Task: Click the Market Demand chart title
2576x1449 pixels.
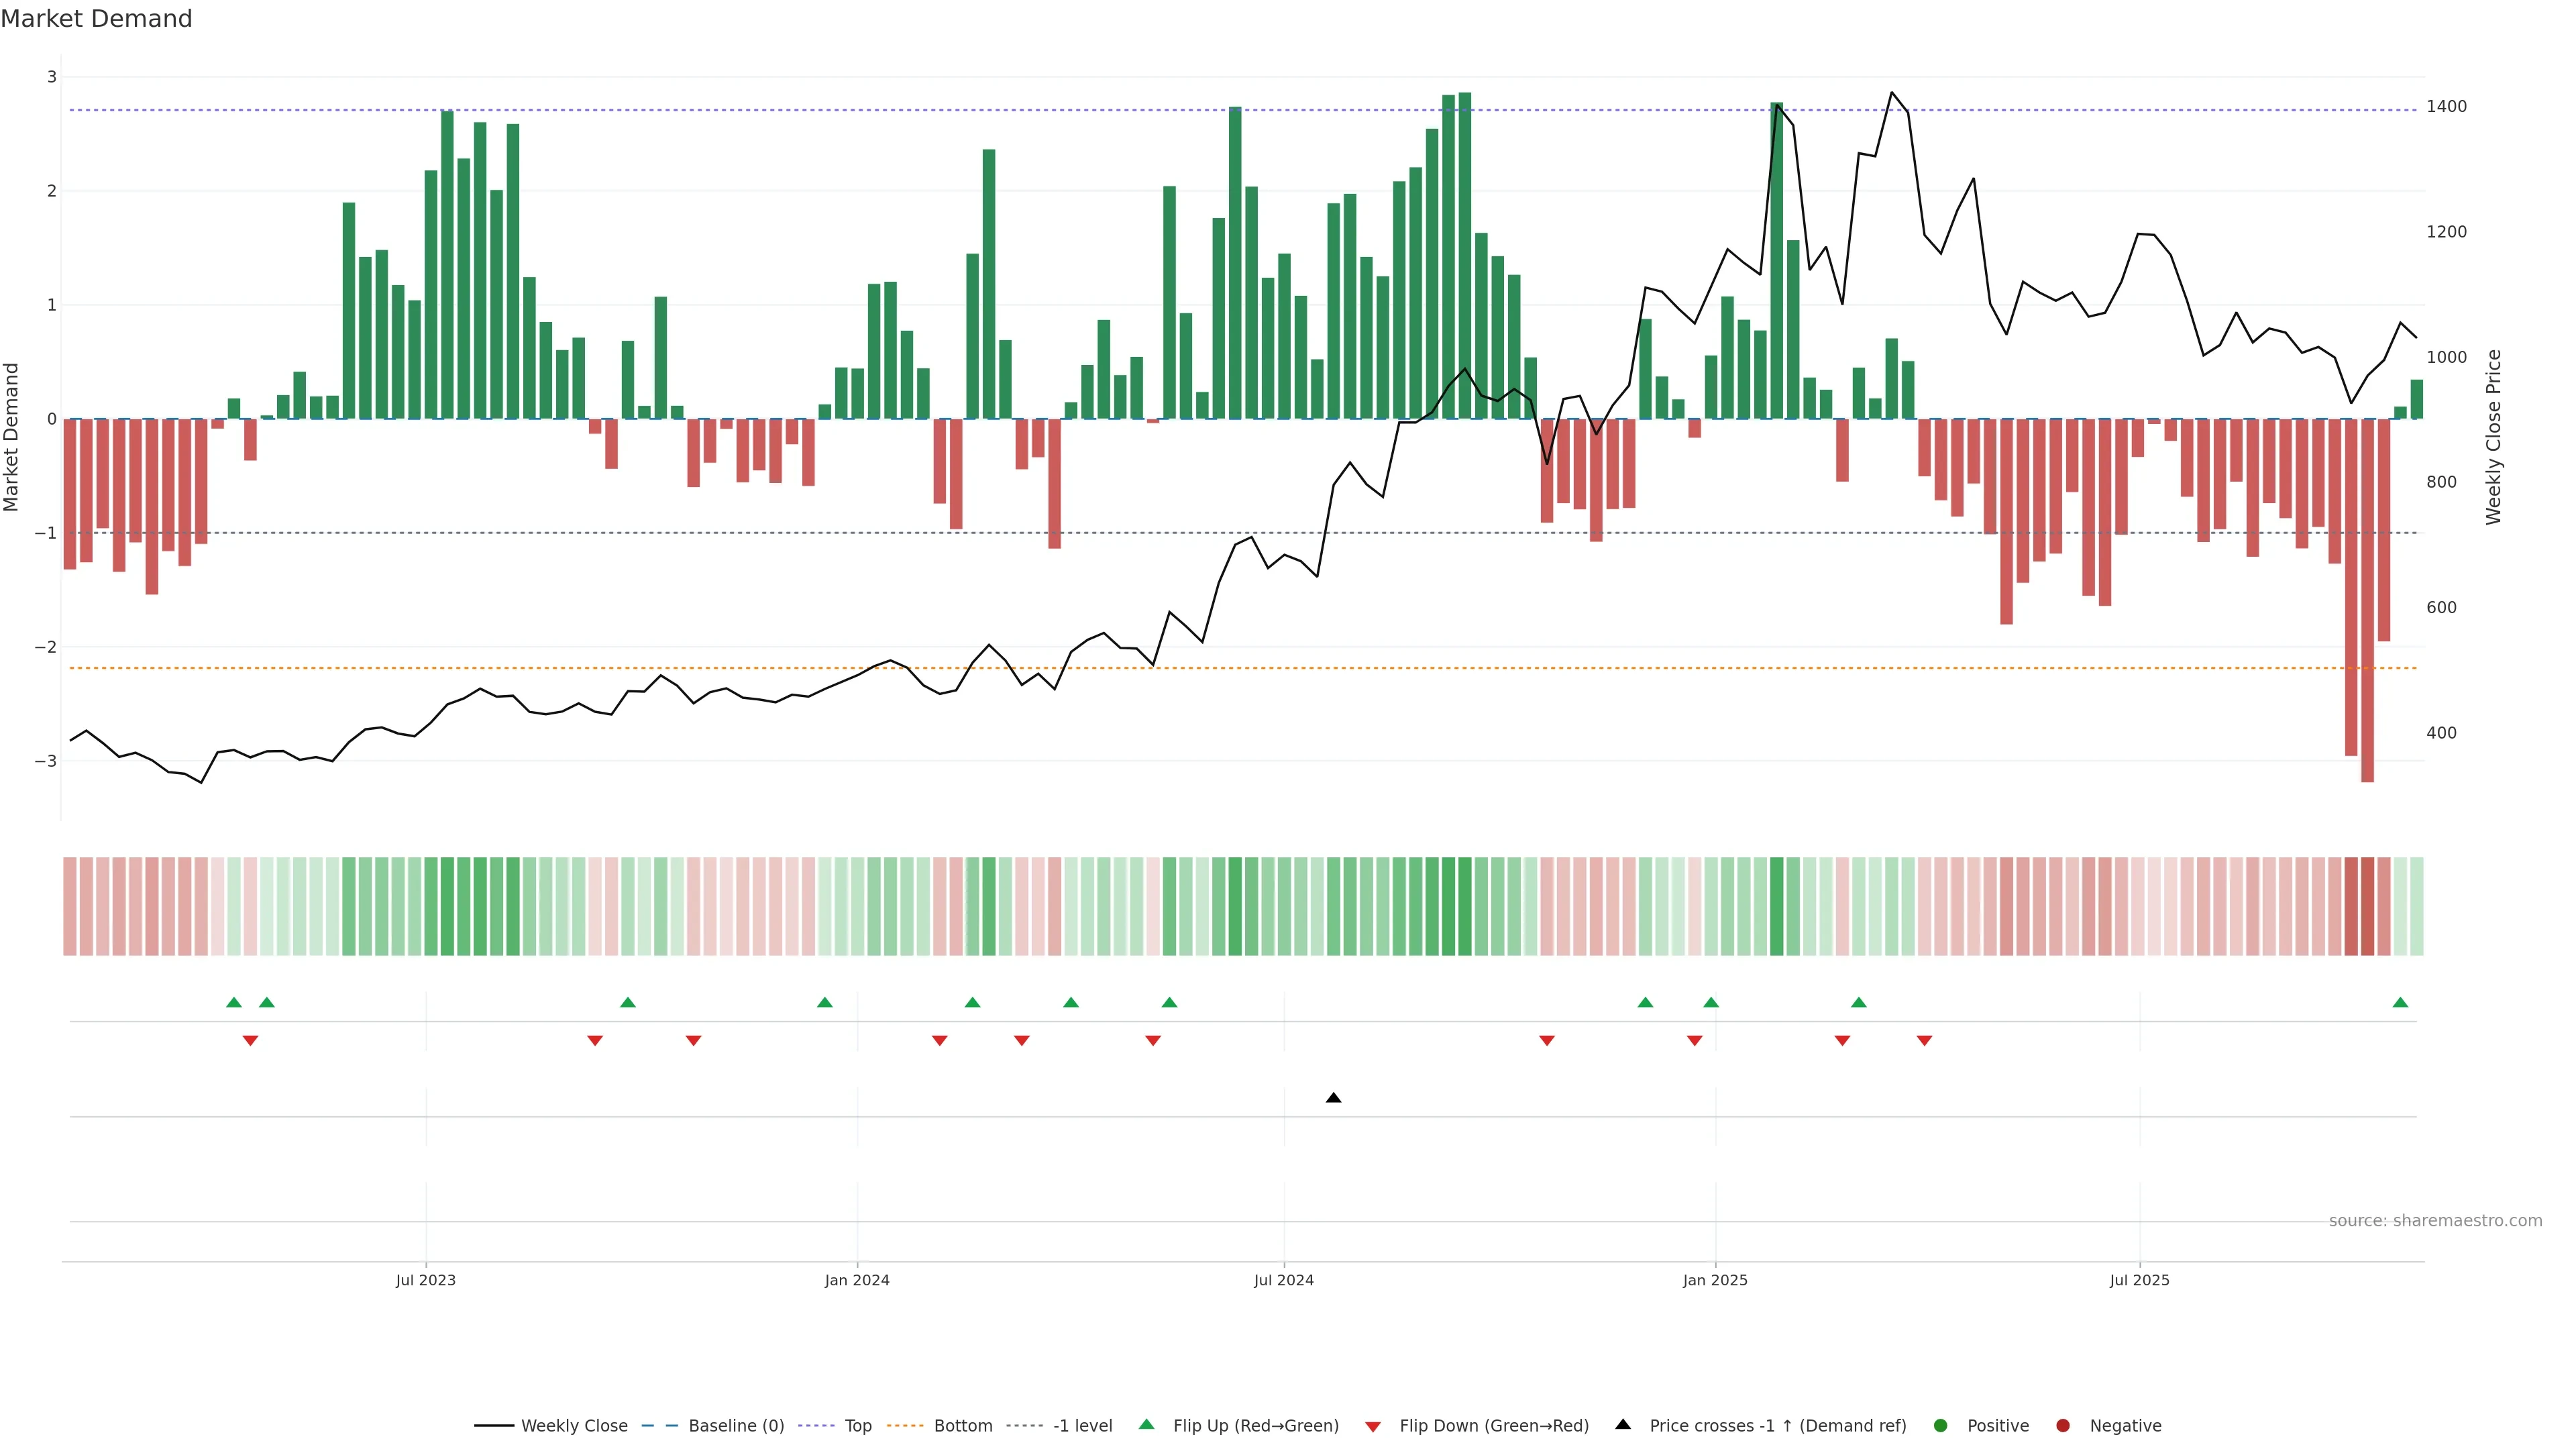Action: (96, 19)
